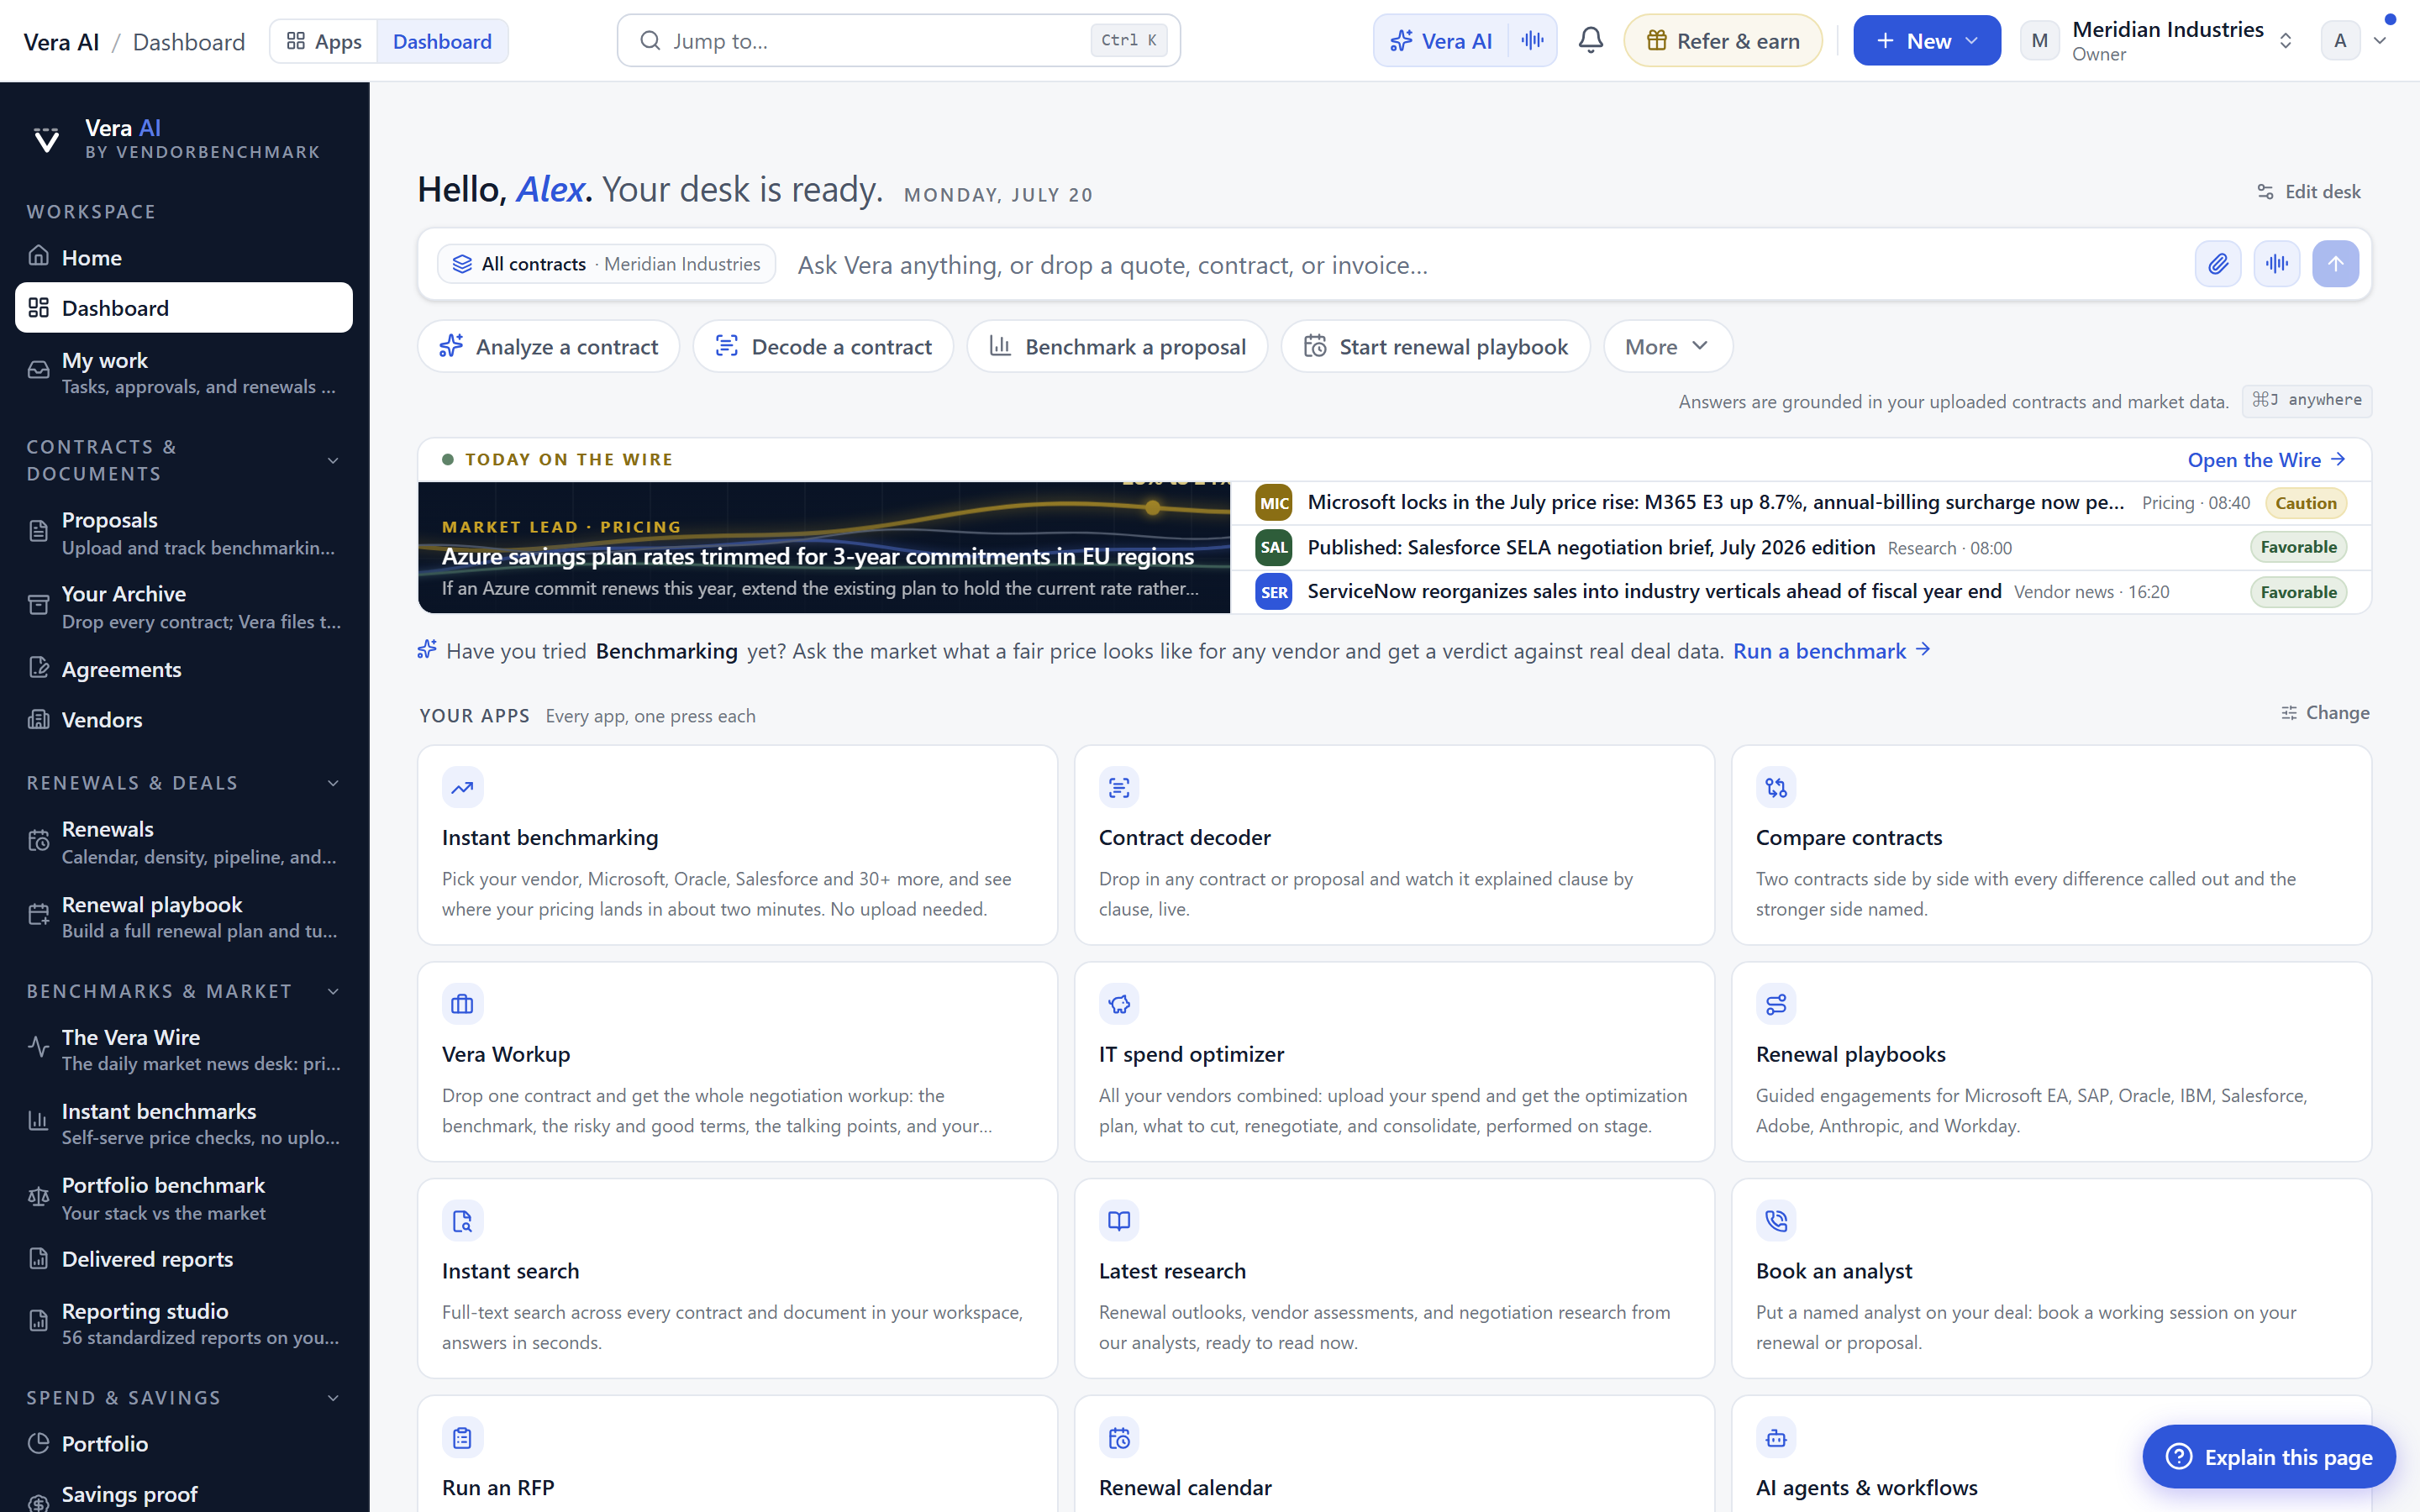Open My work in the sidebar
2420x1512 pixels.
(x=184, y=372)
